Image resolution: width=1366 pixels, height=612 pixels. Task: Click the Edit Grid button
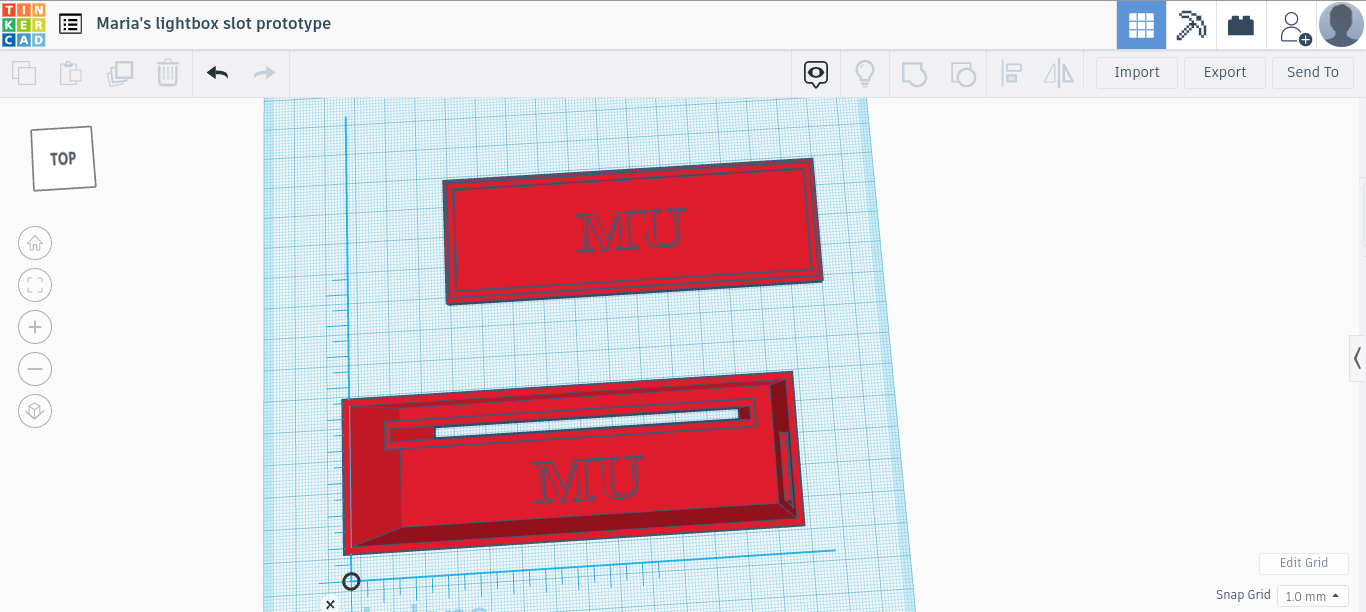[1304, 563]
